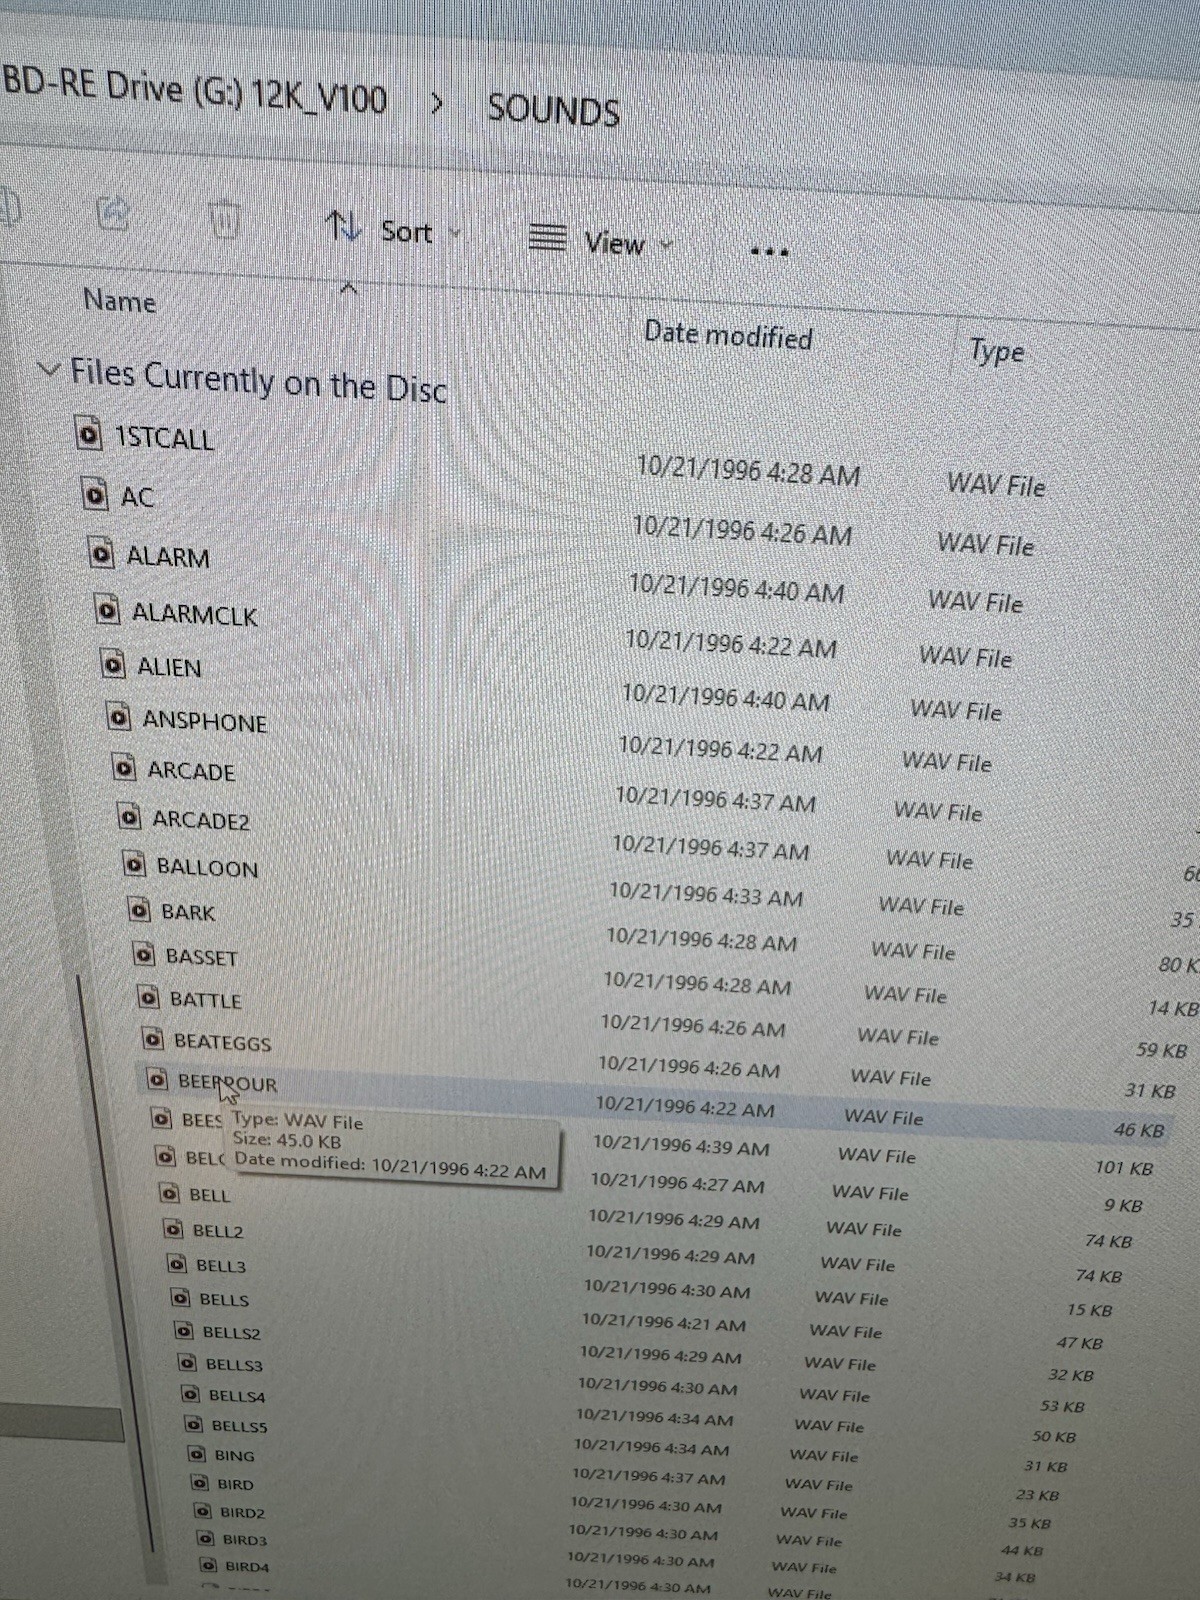Image resolution: width=1200 pixels, height=1600 pixels.
Task: Select the BARK file icon
Action: pyautogui.click(x=139, y=909)
